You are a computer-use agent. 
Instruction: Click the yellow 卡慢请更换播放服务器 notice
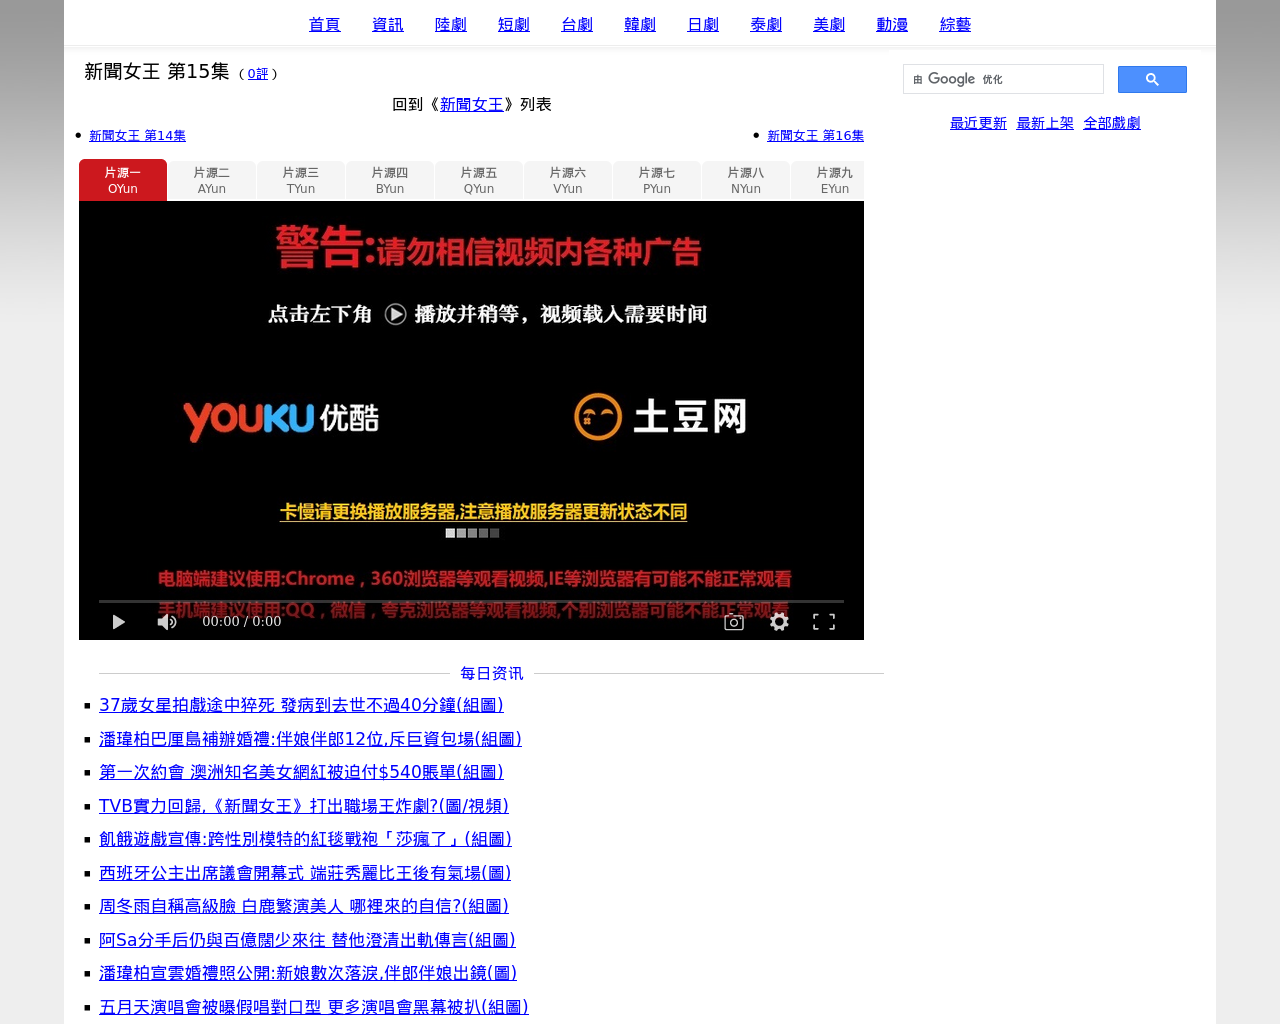tap(483, 512)
